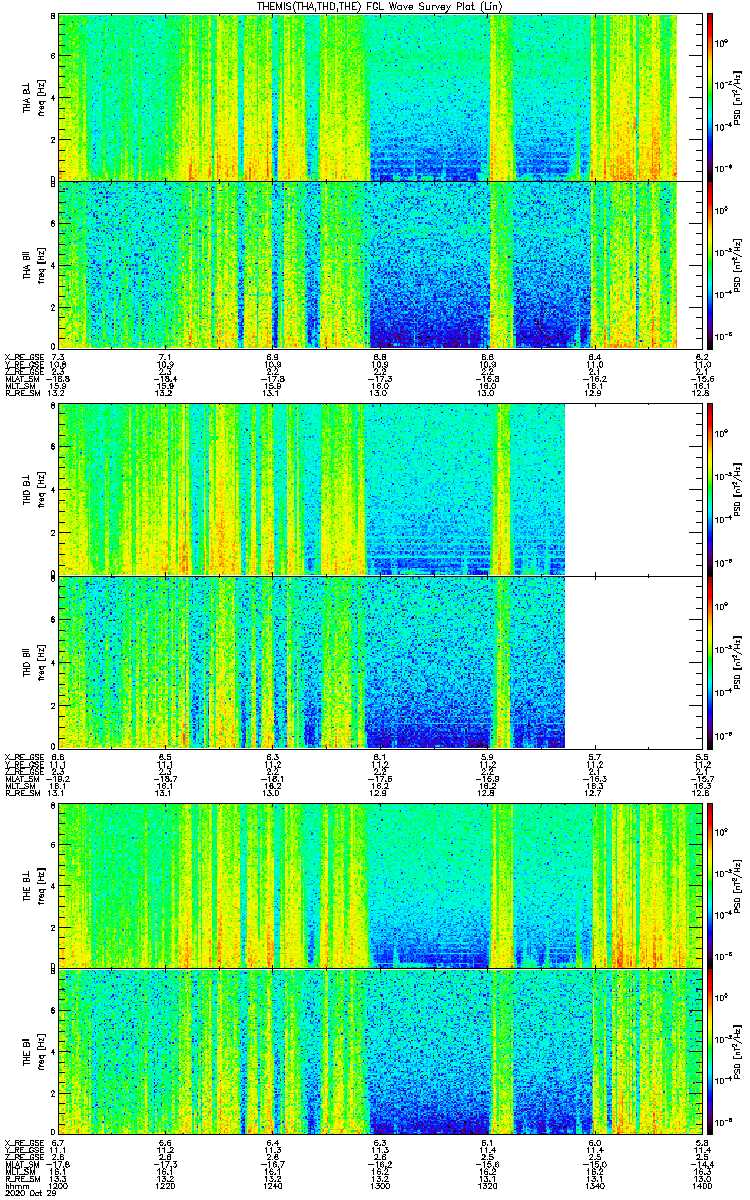Select the THA B∥ spectrogram panel
750x1200 pixels.
pyautogui.click(x=380, y=264)
